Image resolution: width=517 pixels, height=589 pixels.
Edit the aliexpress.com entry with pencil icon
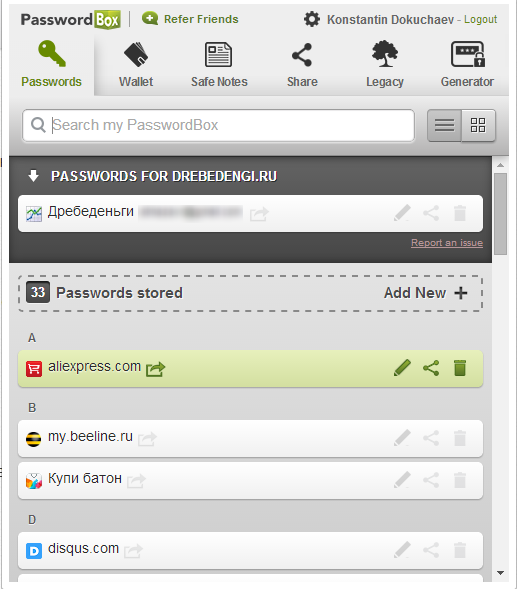pyautogui.click(x=402, y=368)
